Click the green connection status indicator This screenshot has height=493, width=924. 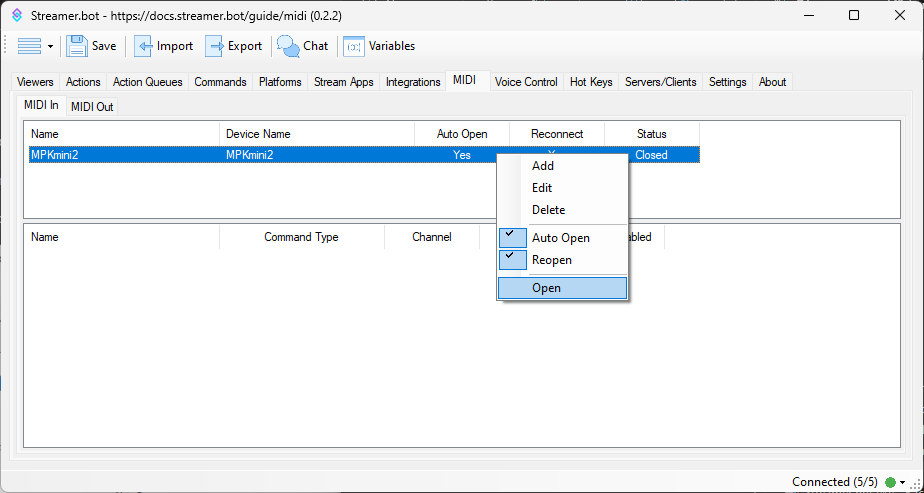(x=890, y=482)
